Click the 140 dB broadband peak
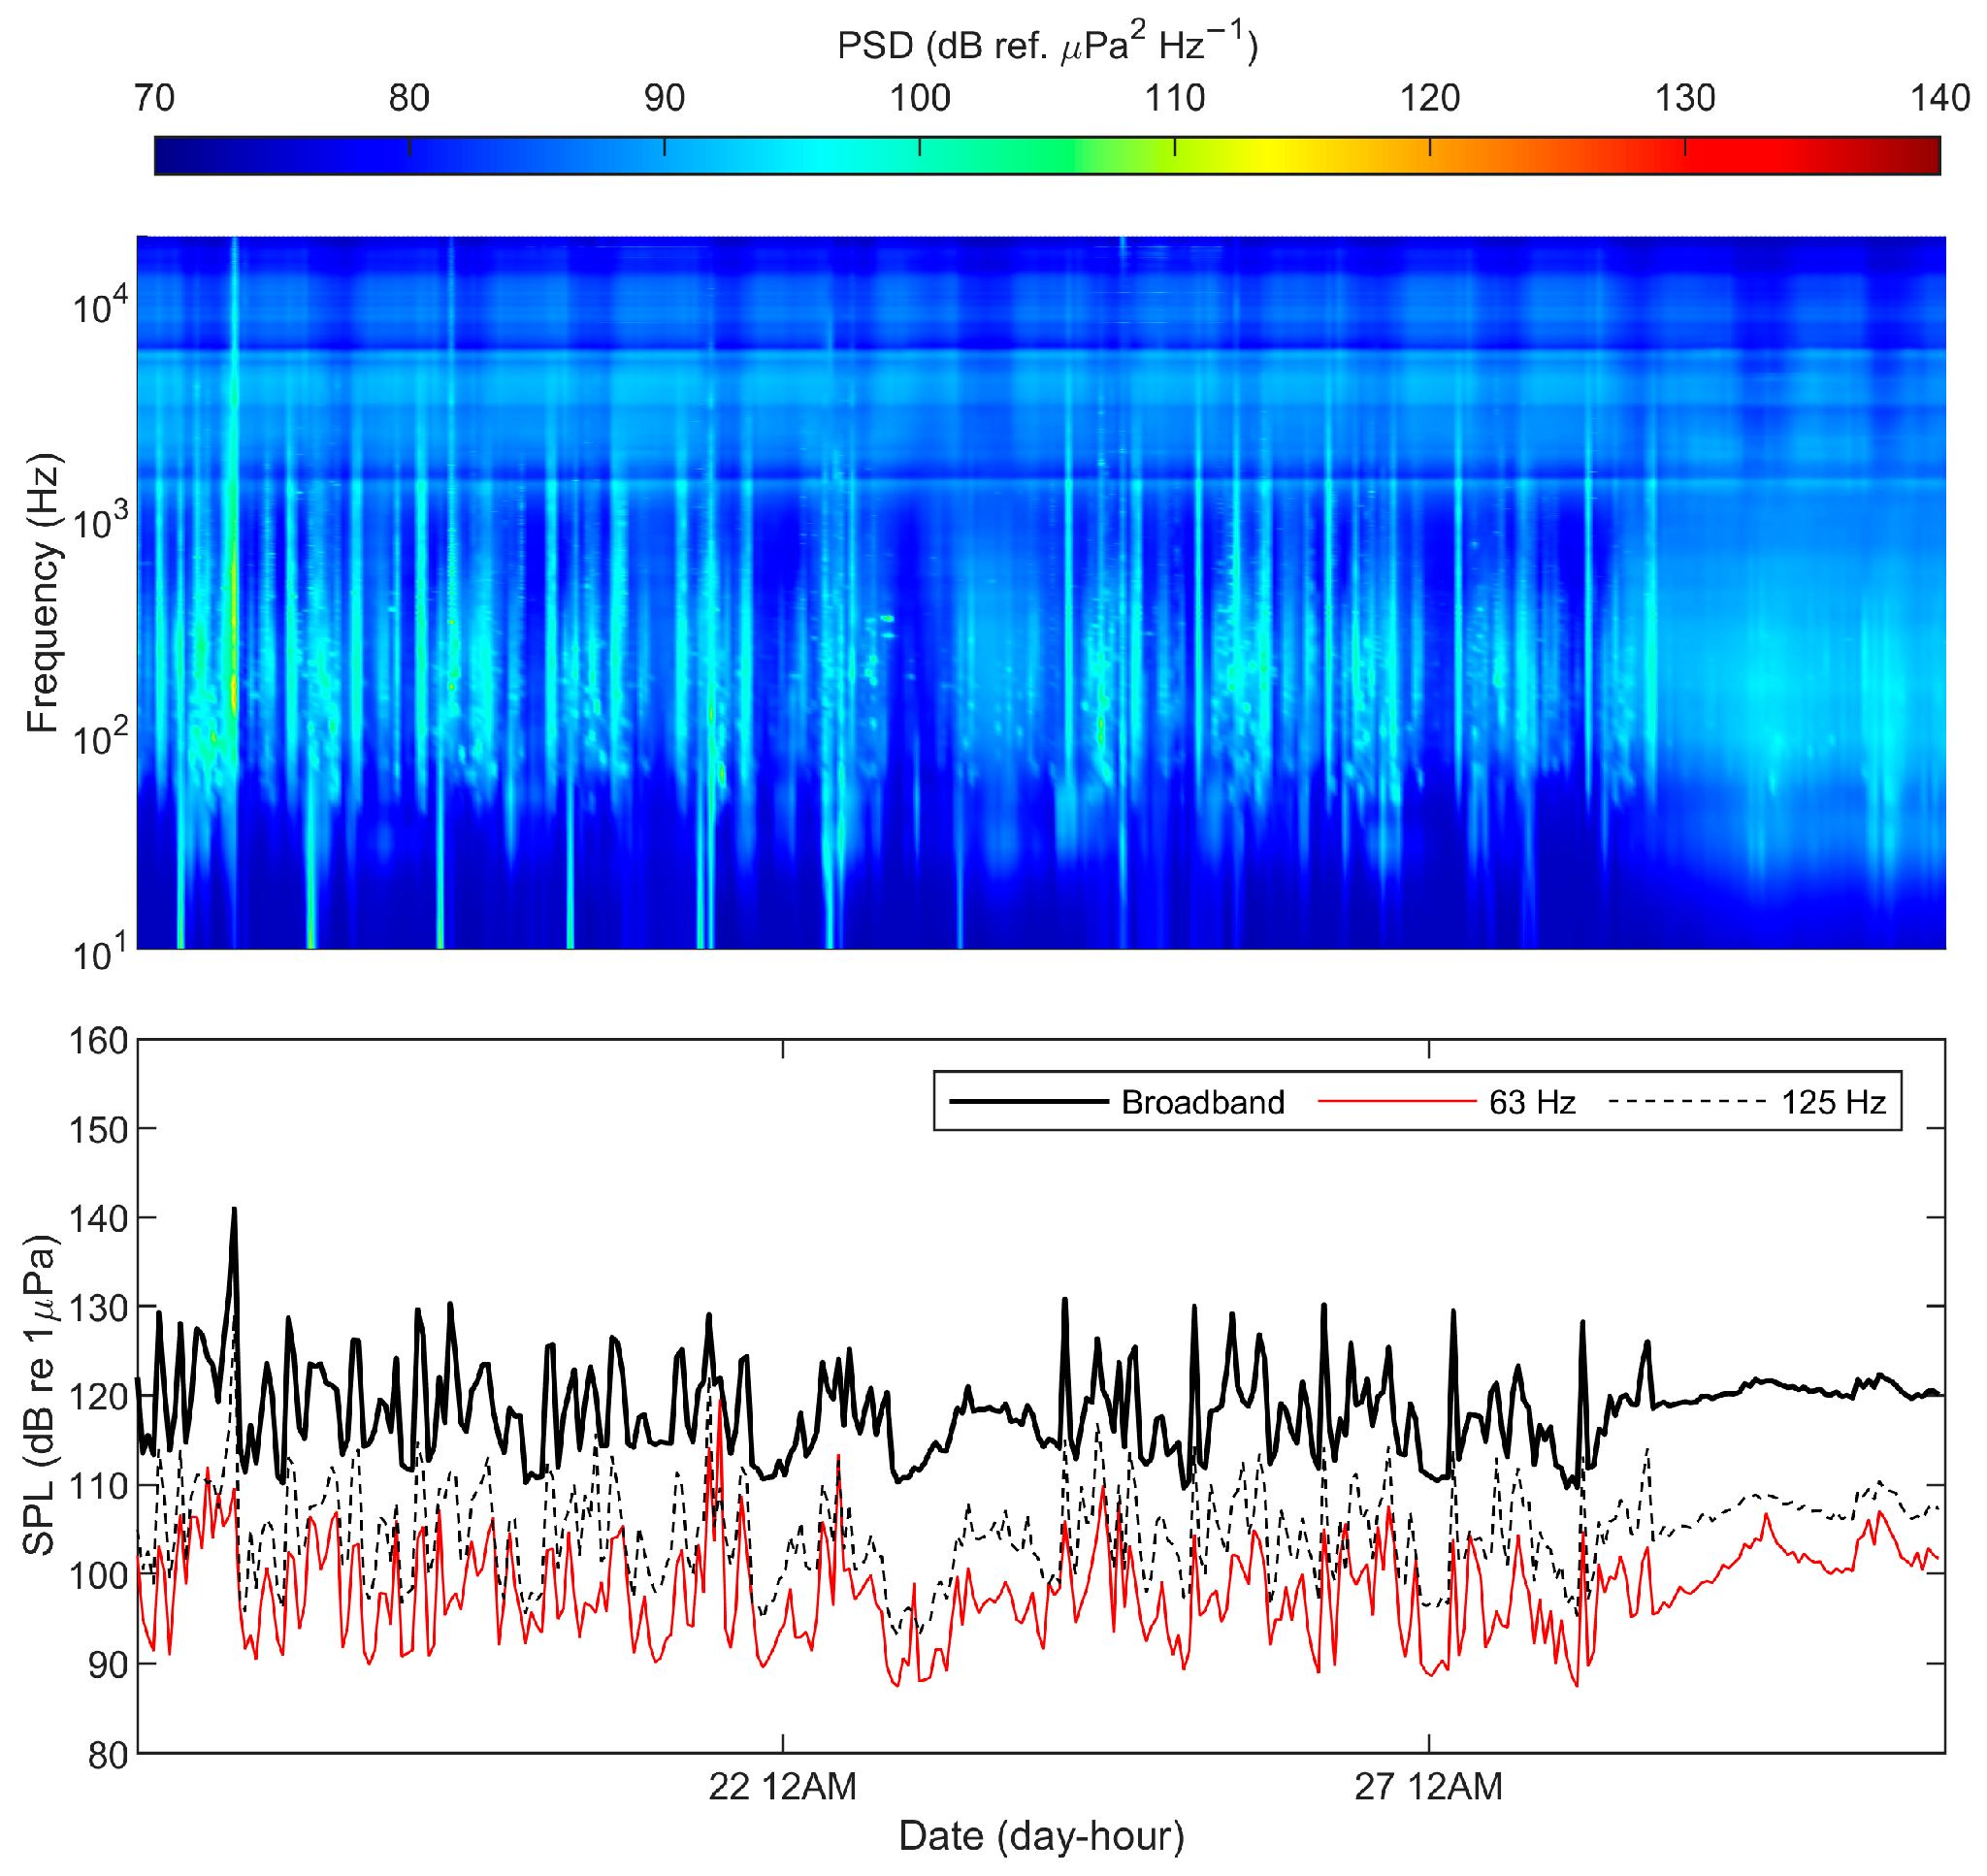The width and height of the screenshot is (1987, 1876). coord(234,1211)
